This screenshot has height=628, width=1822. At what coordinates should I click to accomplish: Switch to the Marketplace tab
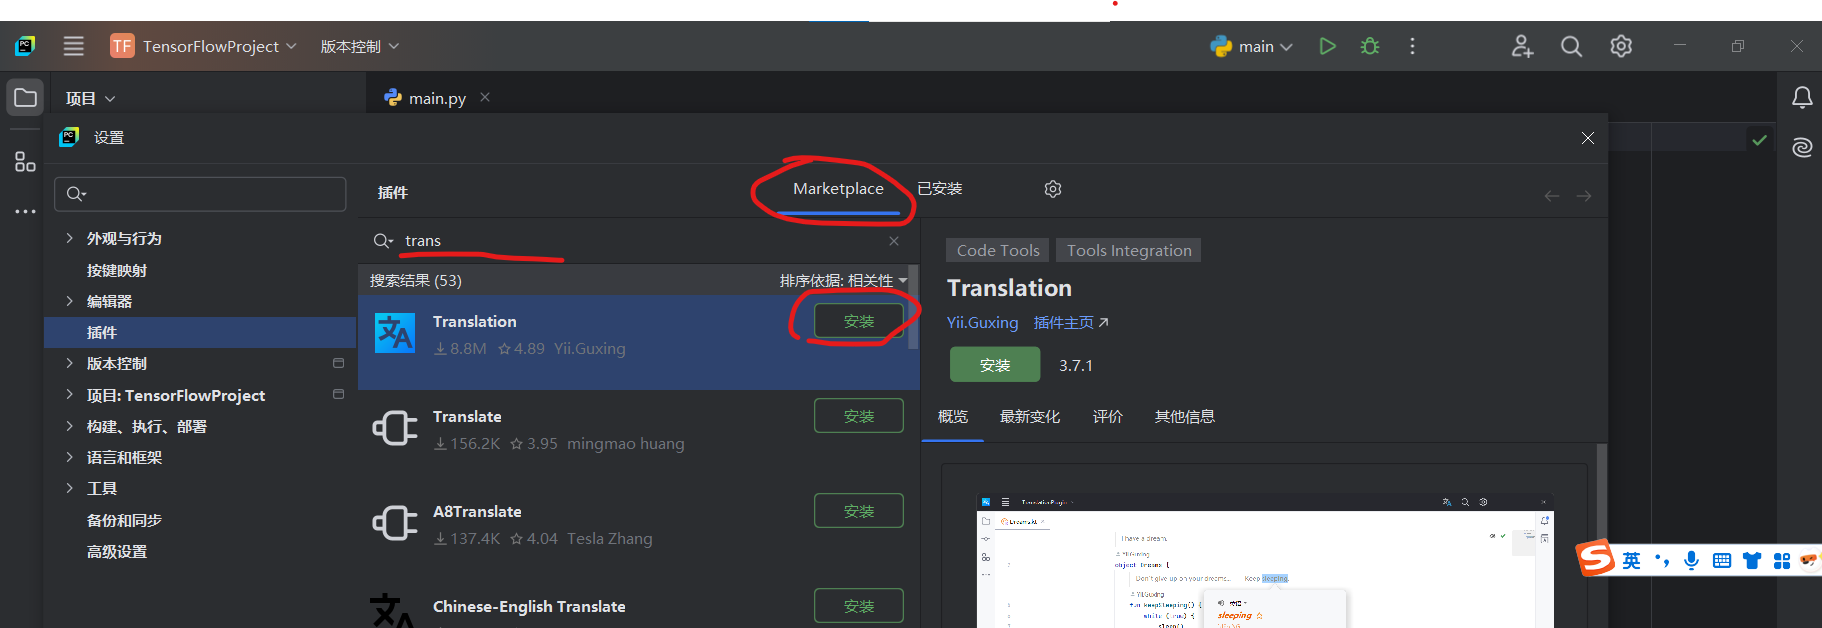pyautogui.click(x=838, y=189)
